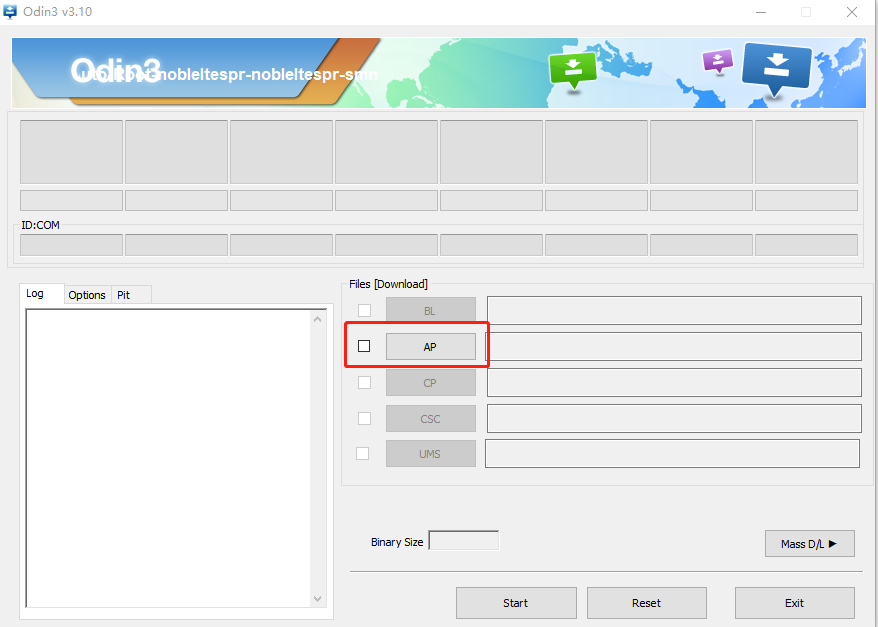
Task: Click the first ID:COM port box
Action: tap(72, 245)
